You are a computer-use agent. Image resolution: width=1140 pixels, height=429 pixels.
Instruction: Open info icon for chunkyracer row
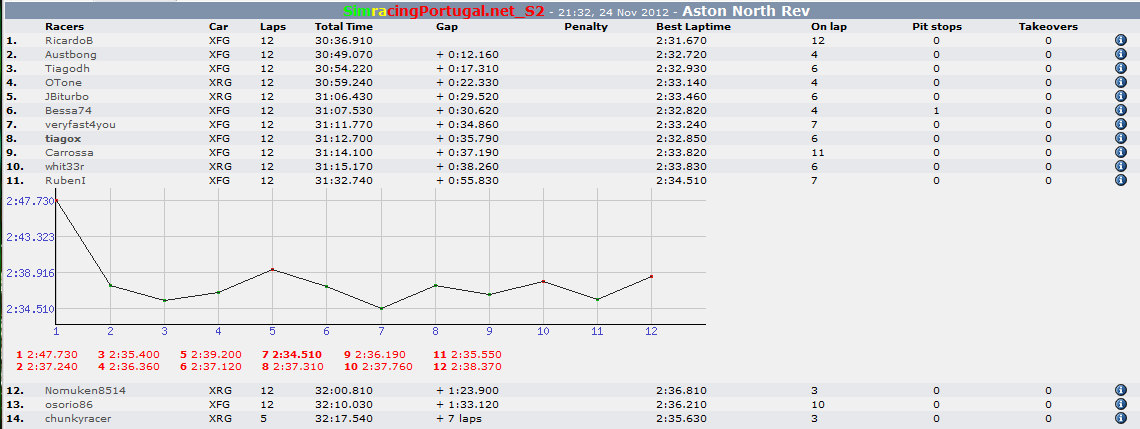[x=1120, y=419]
